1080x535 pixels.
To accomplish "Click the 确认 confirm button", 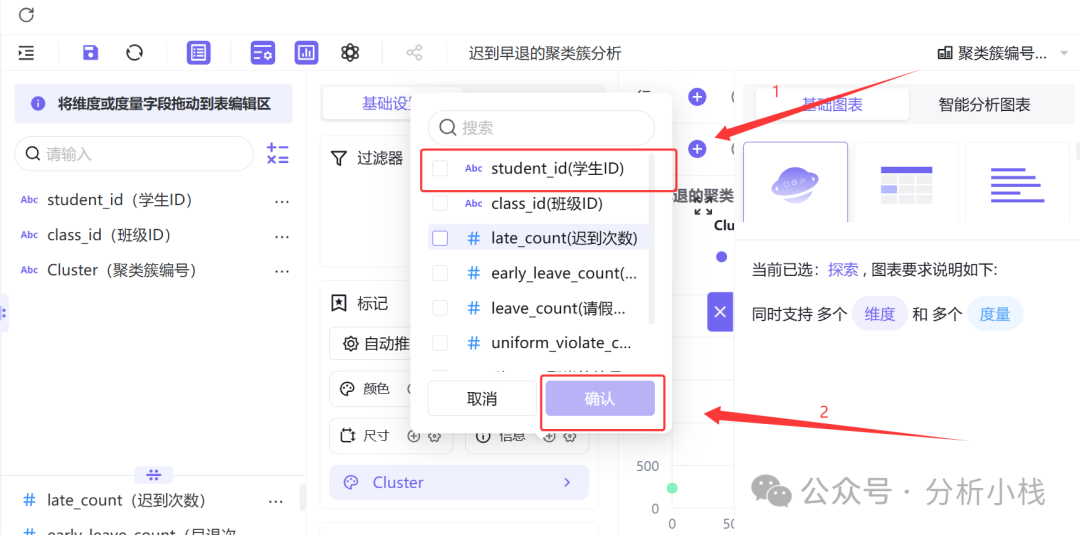I will coord(600,399).
